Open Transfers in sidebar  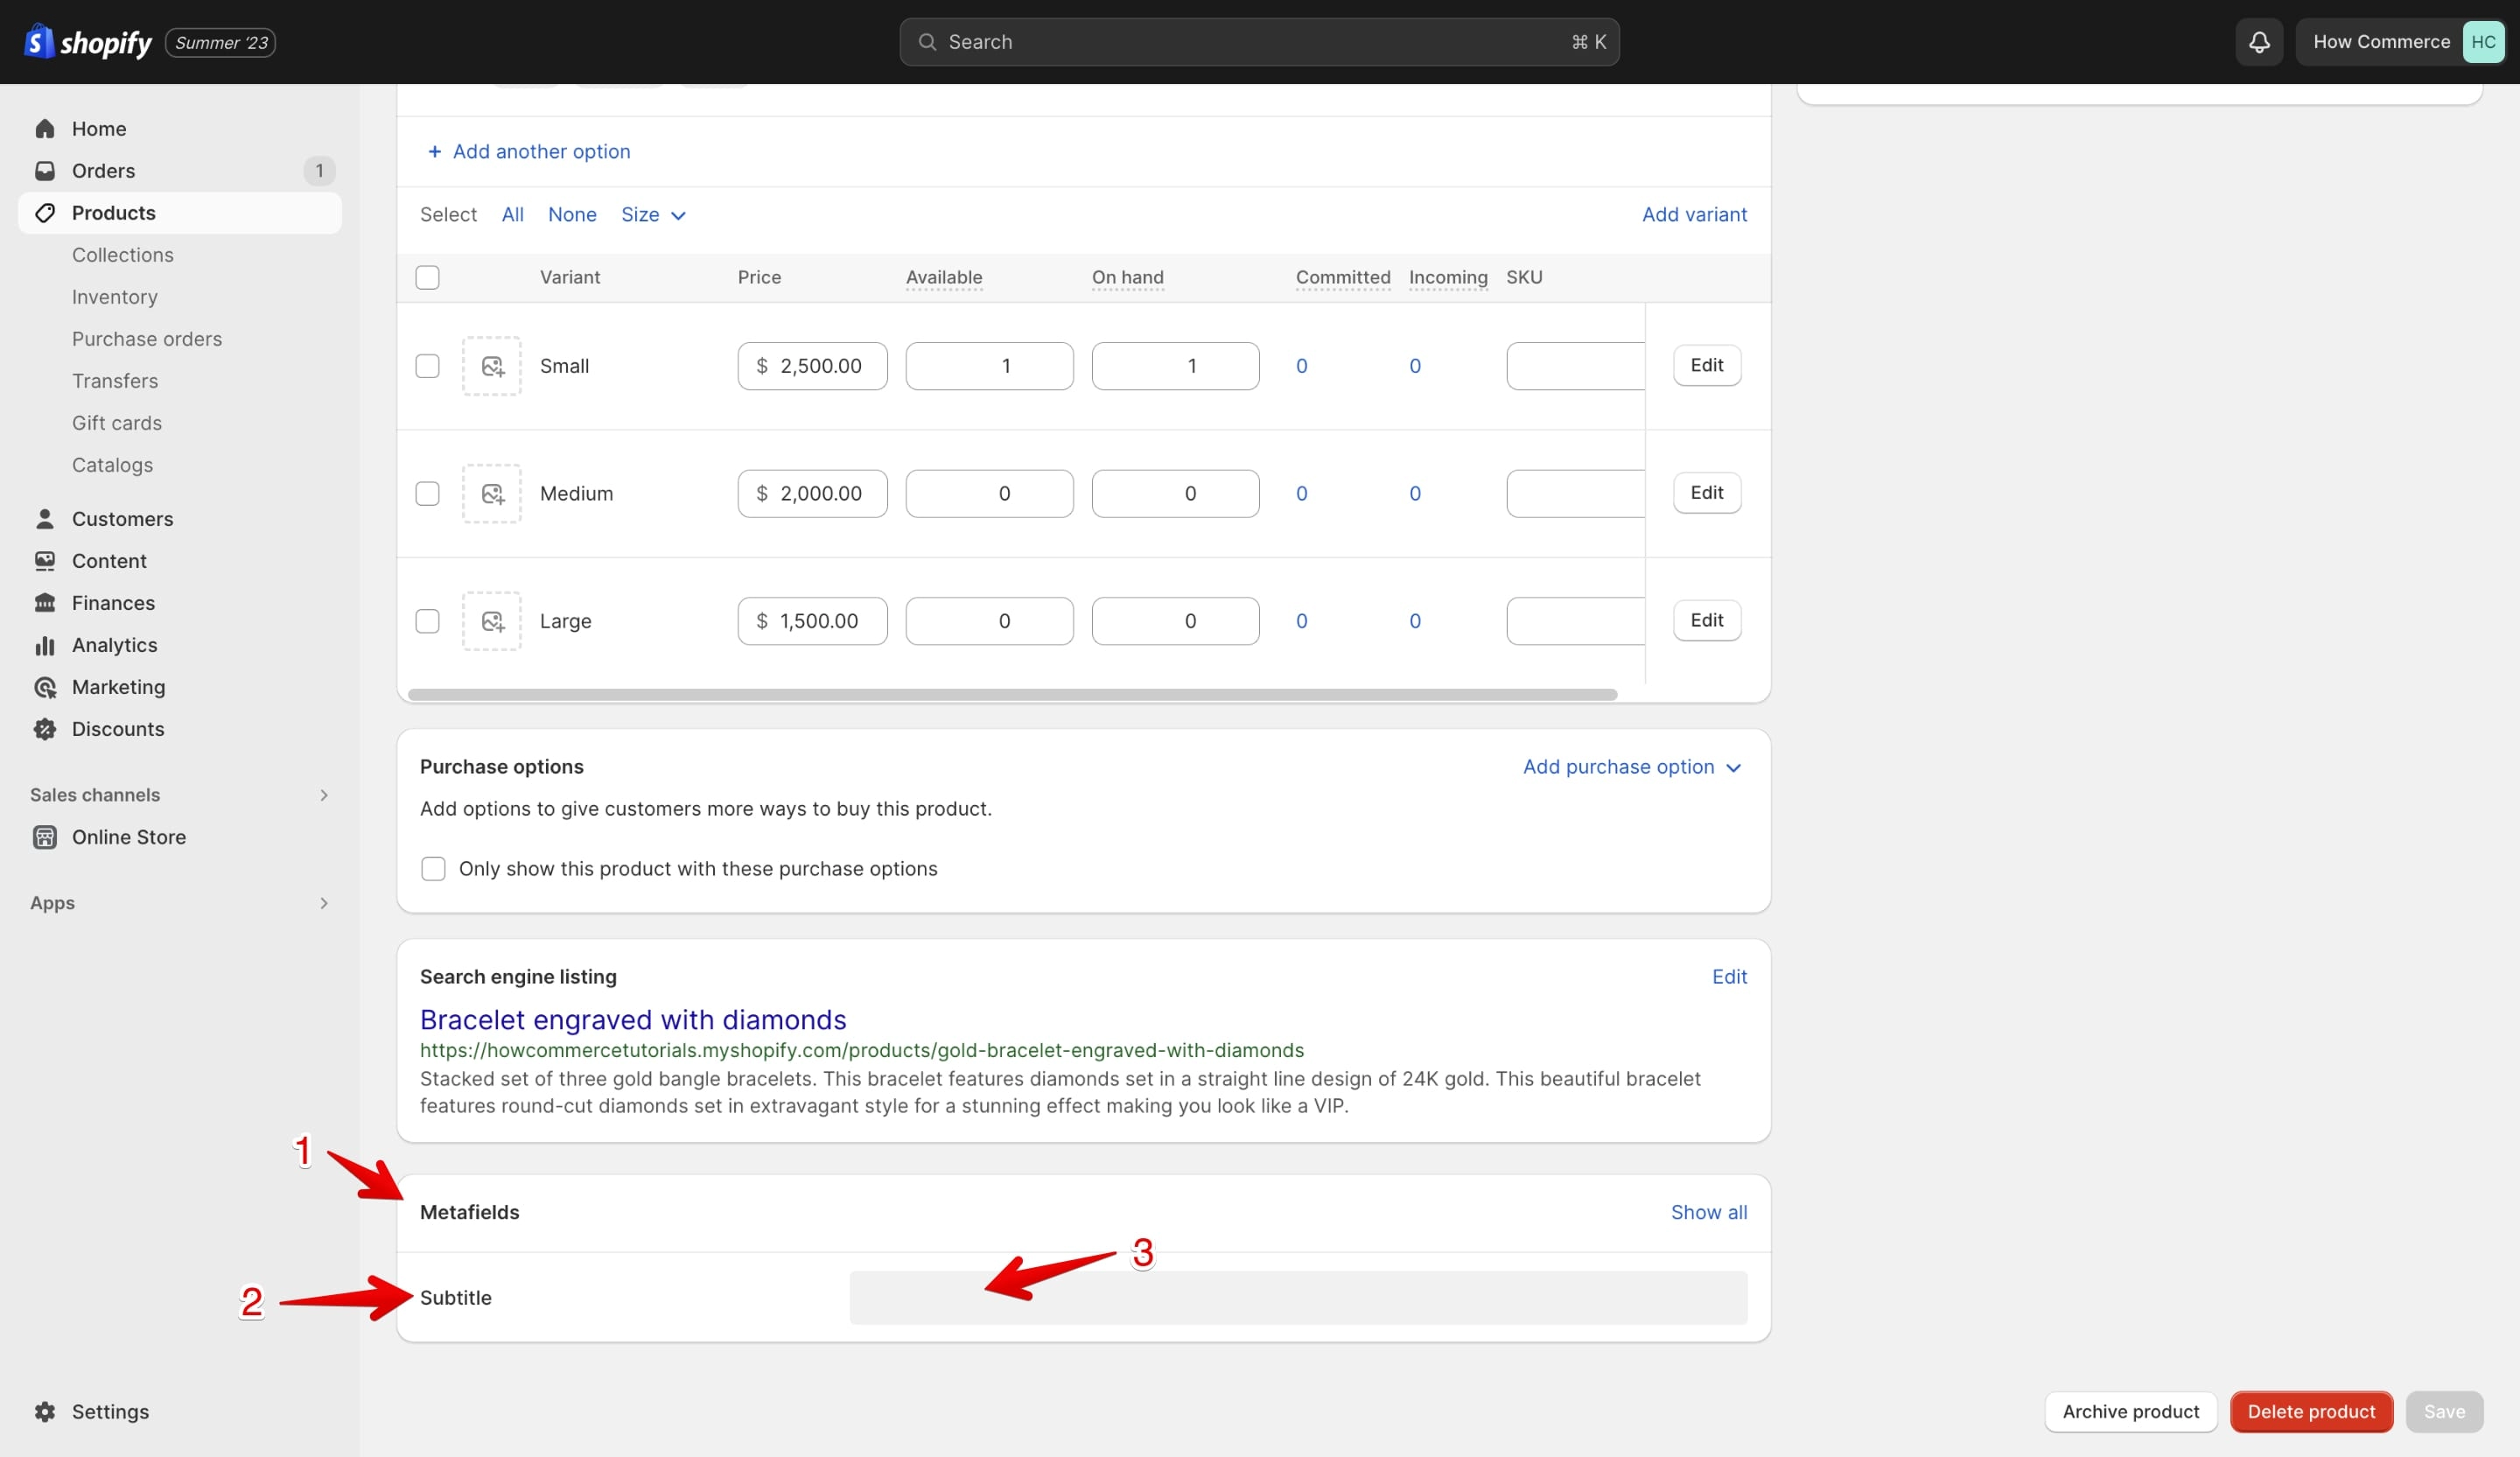point(115,381)
